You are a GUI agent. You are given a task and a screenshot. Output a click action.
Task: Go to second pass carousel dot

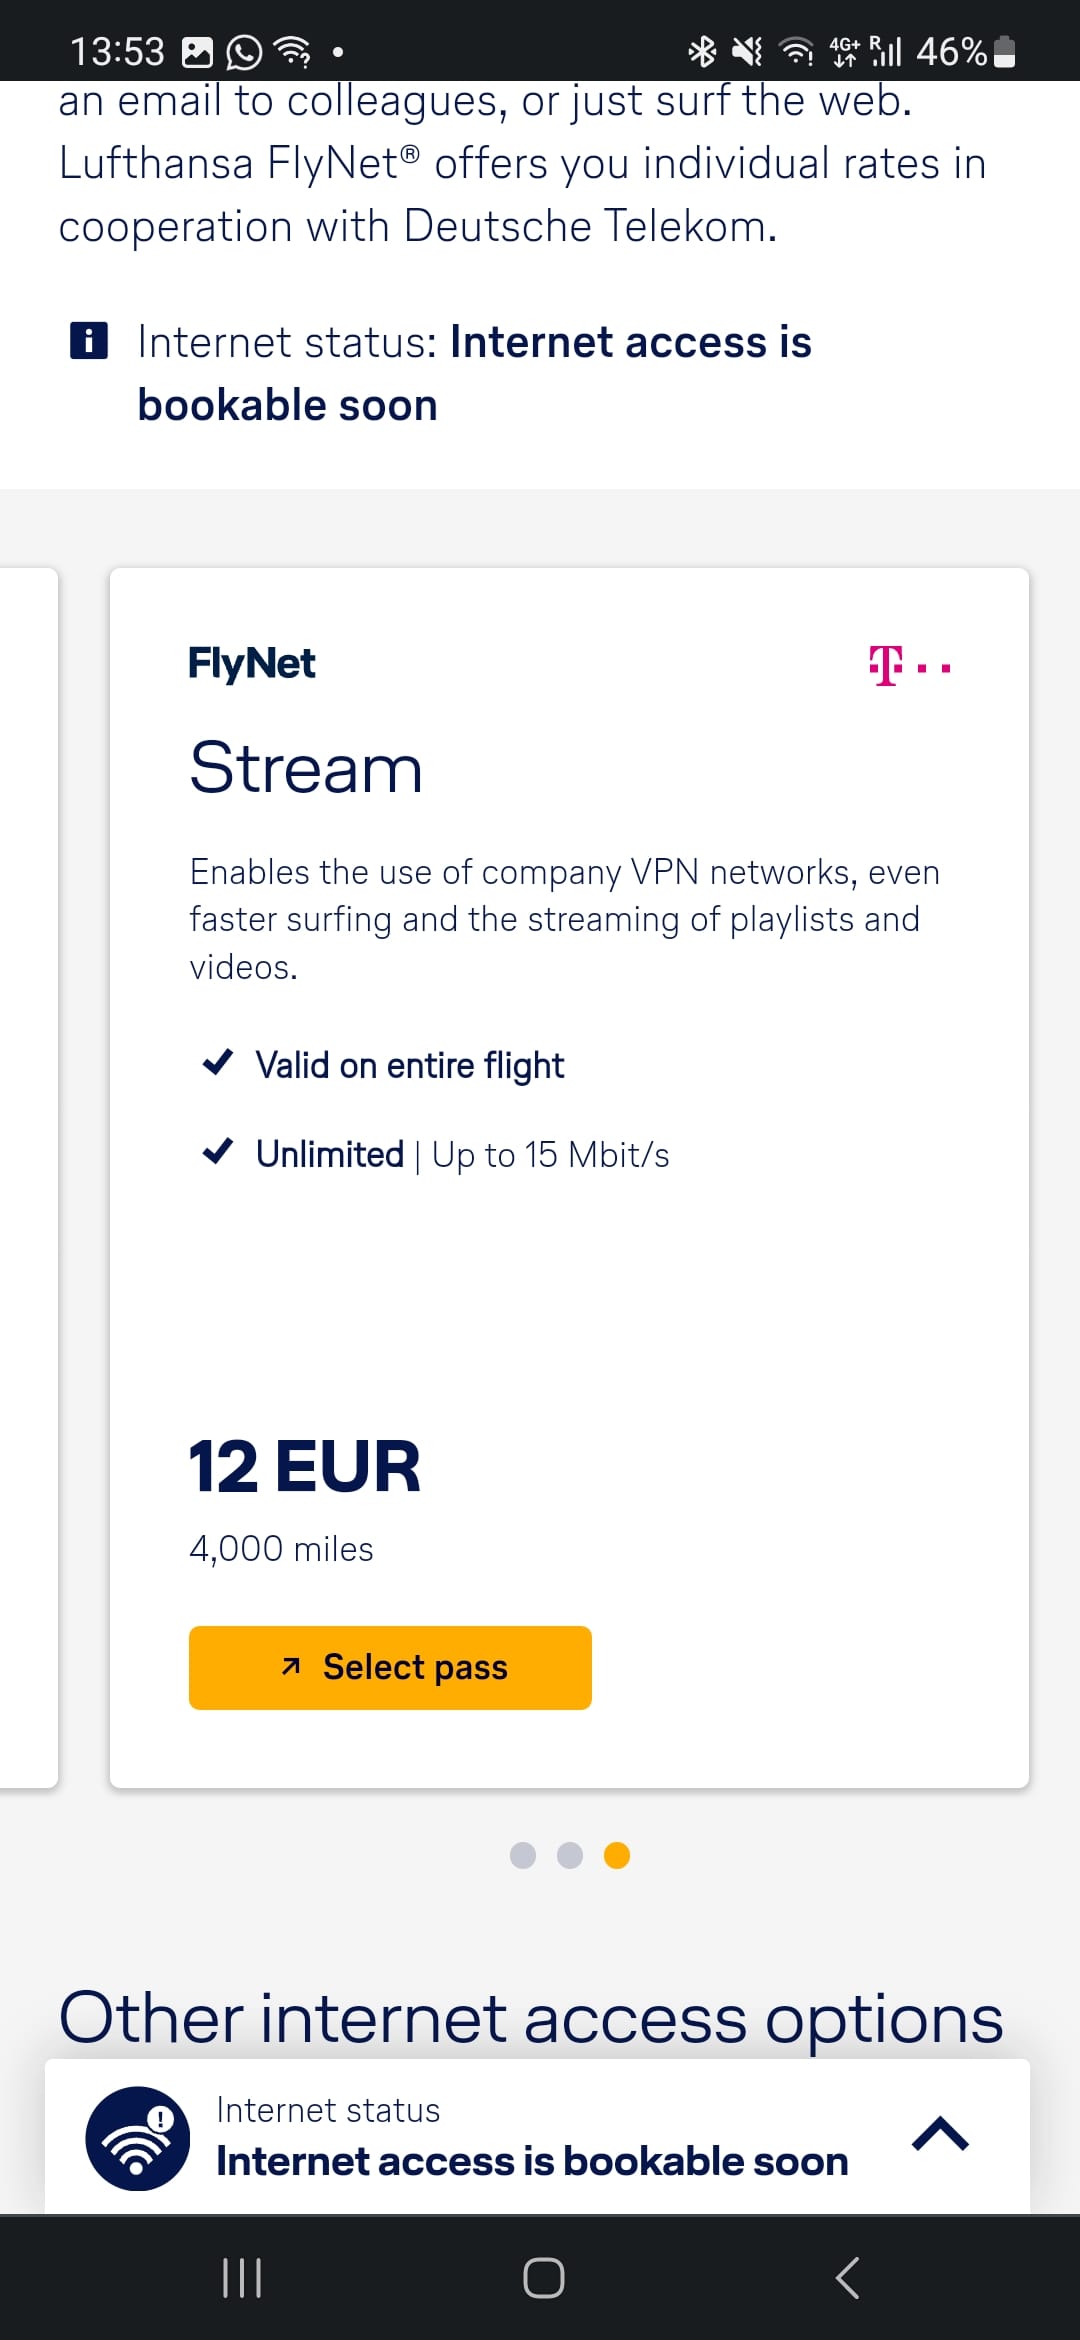click(570, 1855)
